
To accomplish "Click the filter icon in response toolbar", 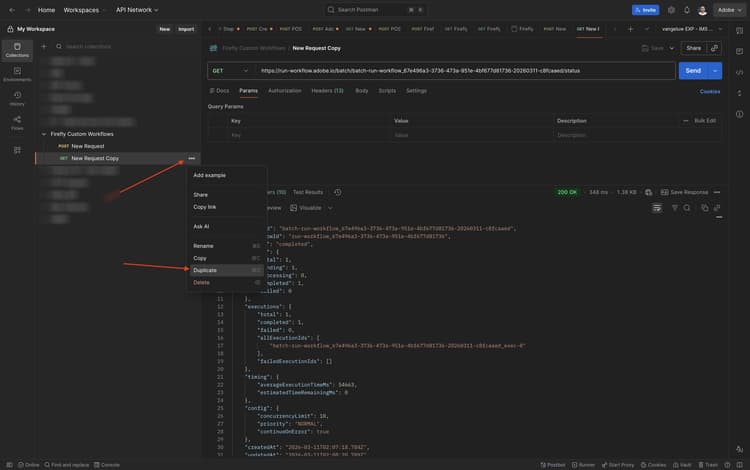I will [674, 208].
